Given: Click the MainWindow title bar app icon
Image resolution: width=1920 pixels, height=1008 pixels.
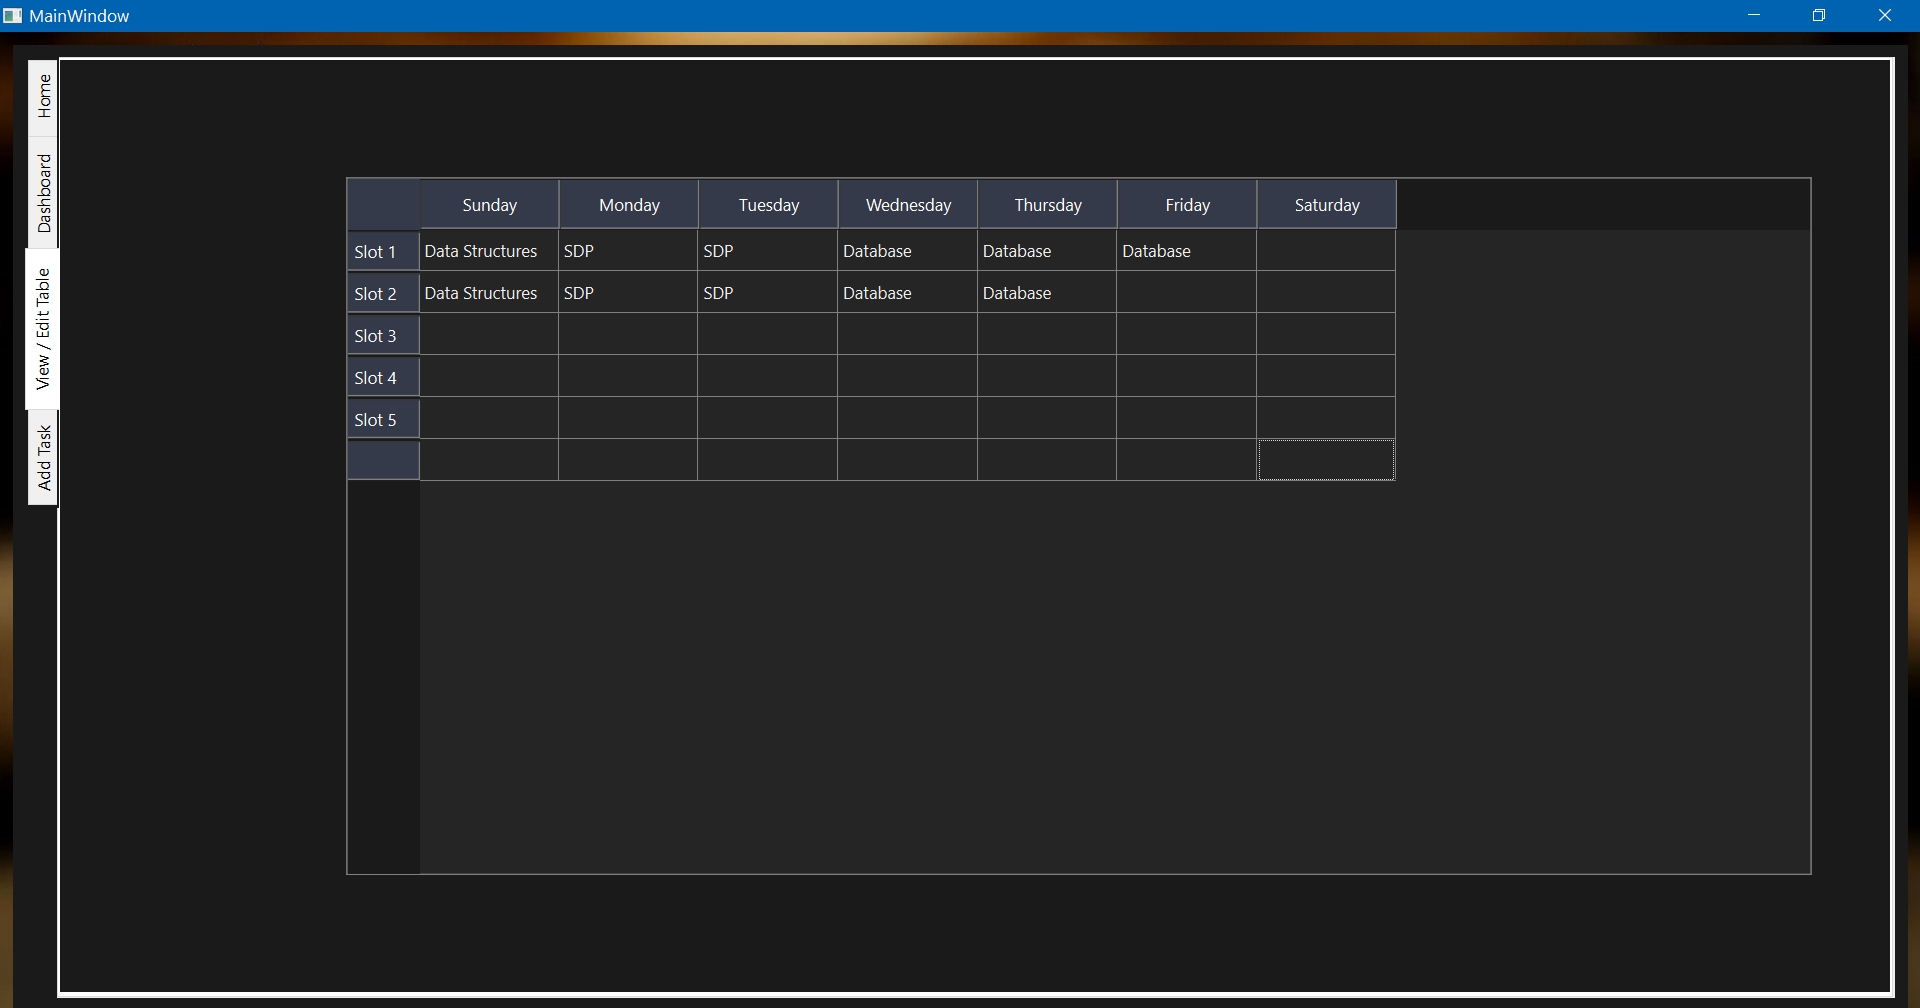Looking at the screenshot, I should pyautogui.click(x=13, y=16).
